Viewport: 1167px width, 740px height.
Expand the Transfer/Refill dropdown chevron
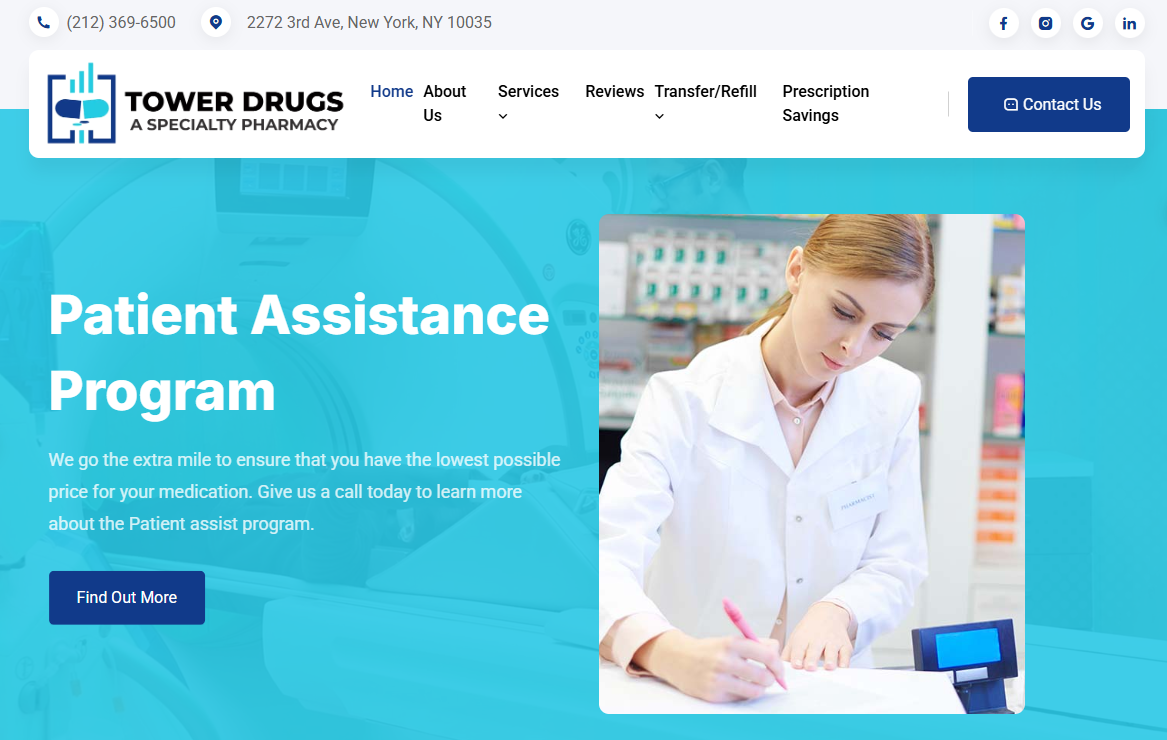(x=659, y=116)
